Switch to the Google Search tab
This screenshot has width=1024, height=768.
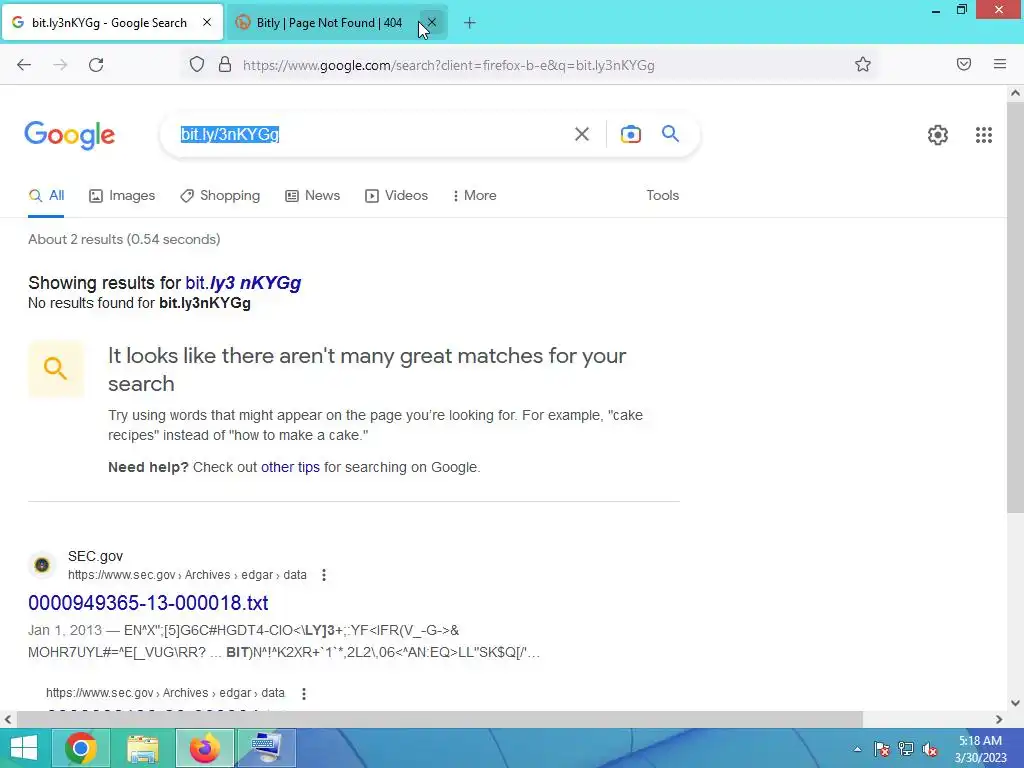110,23
